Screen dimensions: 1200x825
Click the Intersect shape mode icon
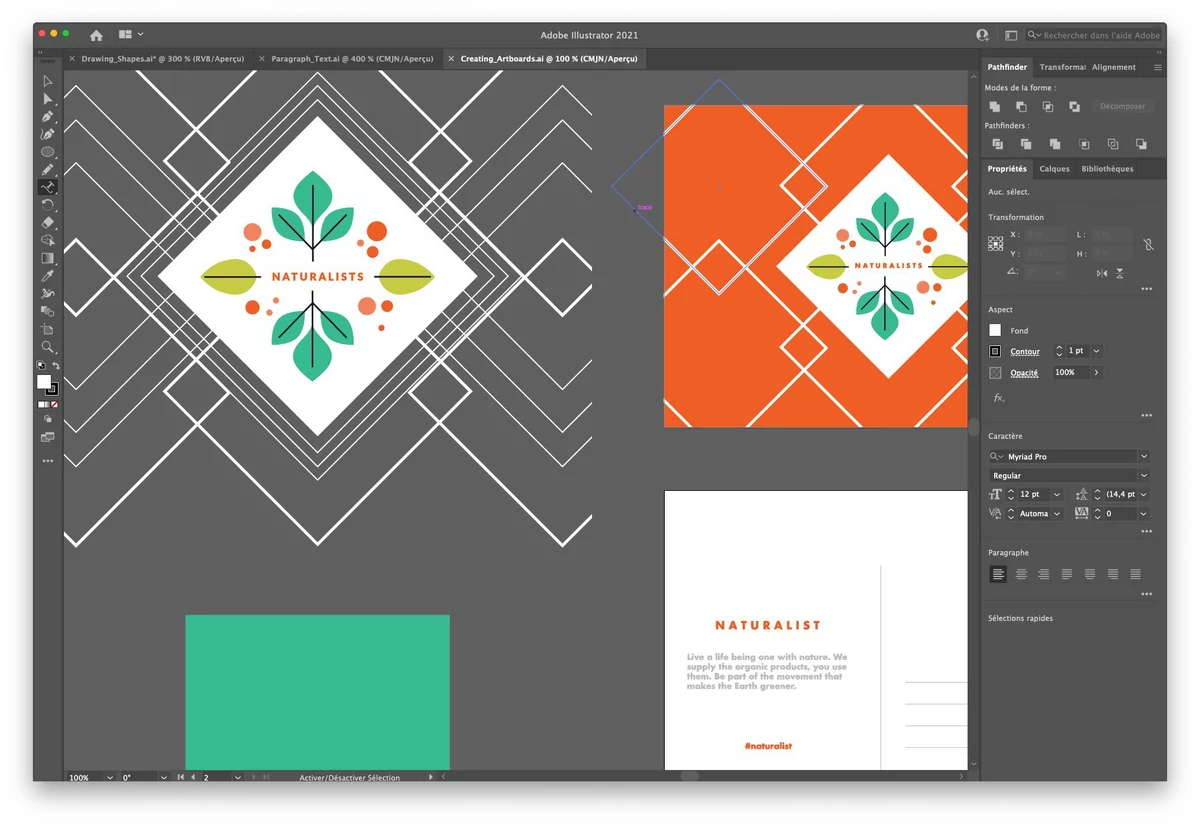(1047, 106)
